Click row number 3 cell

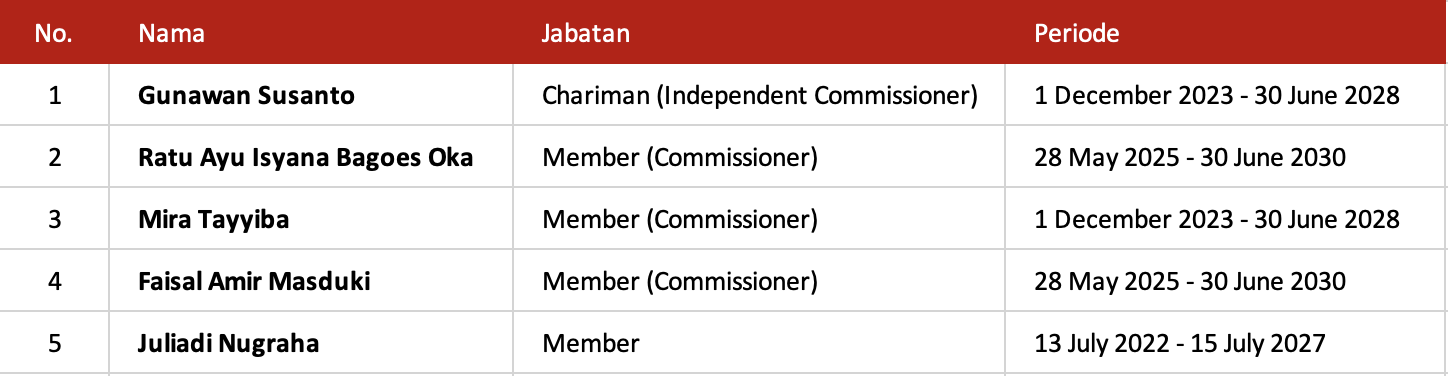coord(54,220)
